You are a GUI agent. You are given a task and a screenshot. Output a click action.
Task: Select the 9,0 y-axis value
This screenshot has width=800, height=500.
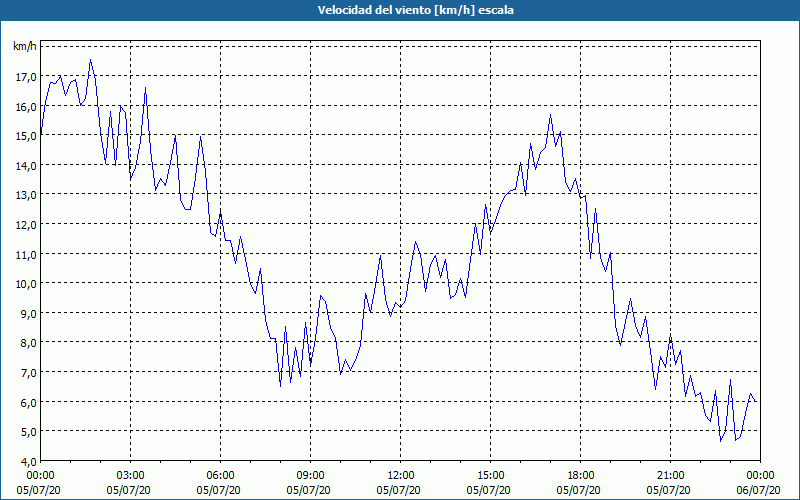coord(28,313)
